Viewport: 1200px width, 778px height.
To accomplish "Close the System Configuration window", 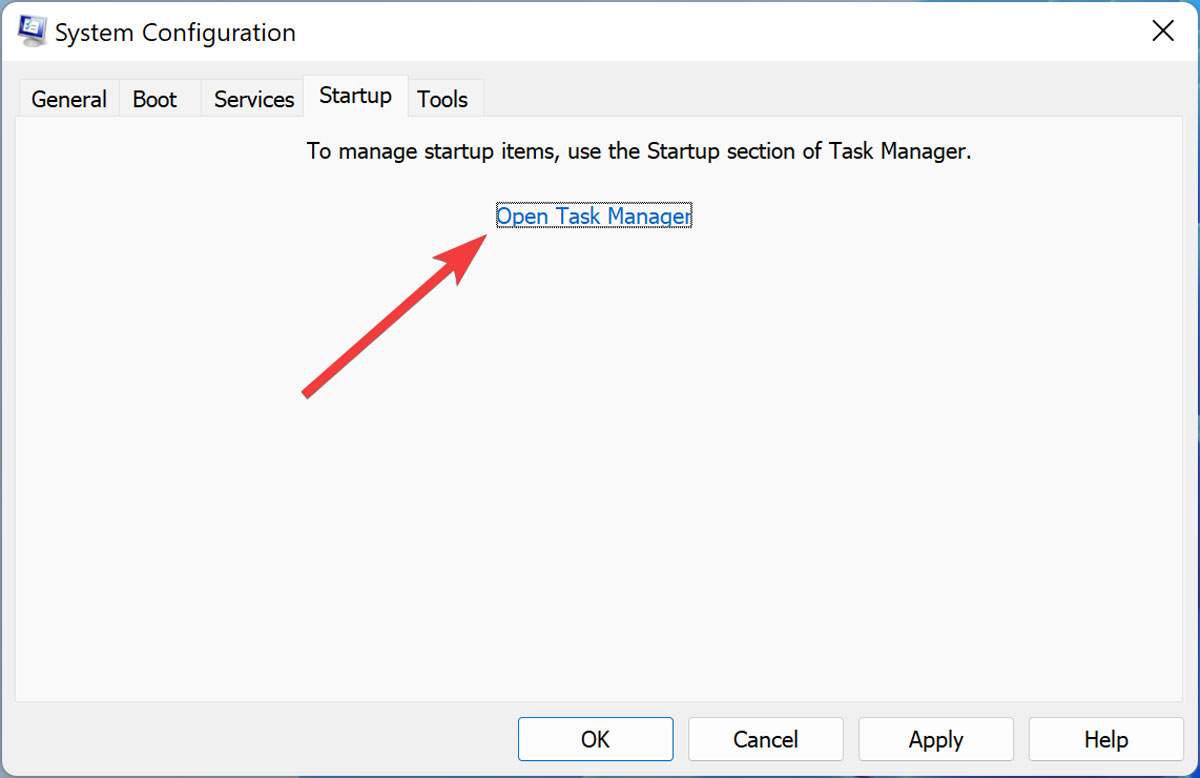I will (x=1162, y=30).
